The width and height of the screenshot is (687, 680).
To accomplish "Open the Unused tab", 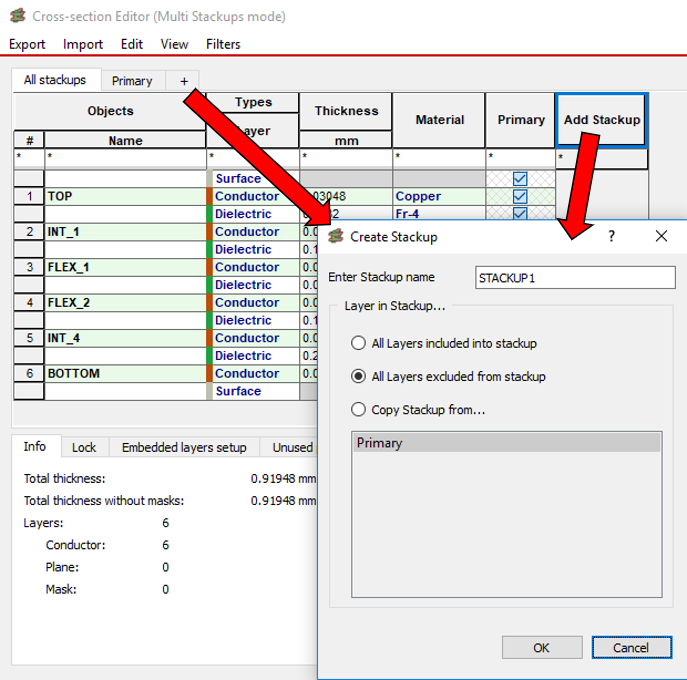I will [289, 447].
